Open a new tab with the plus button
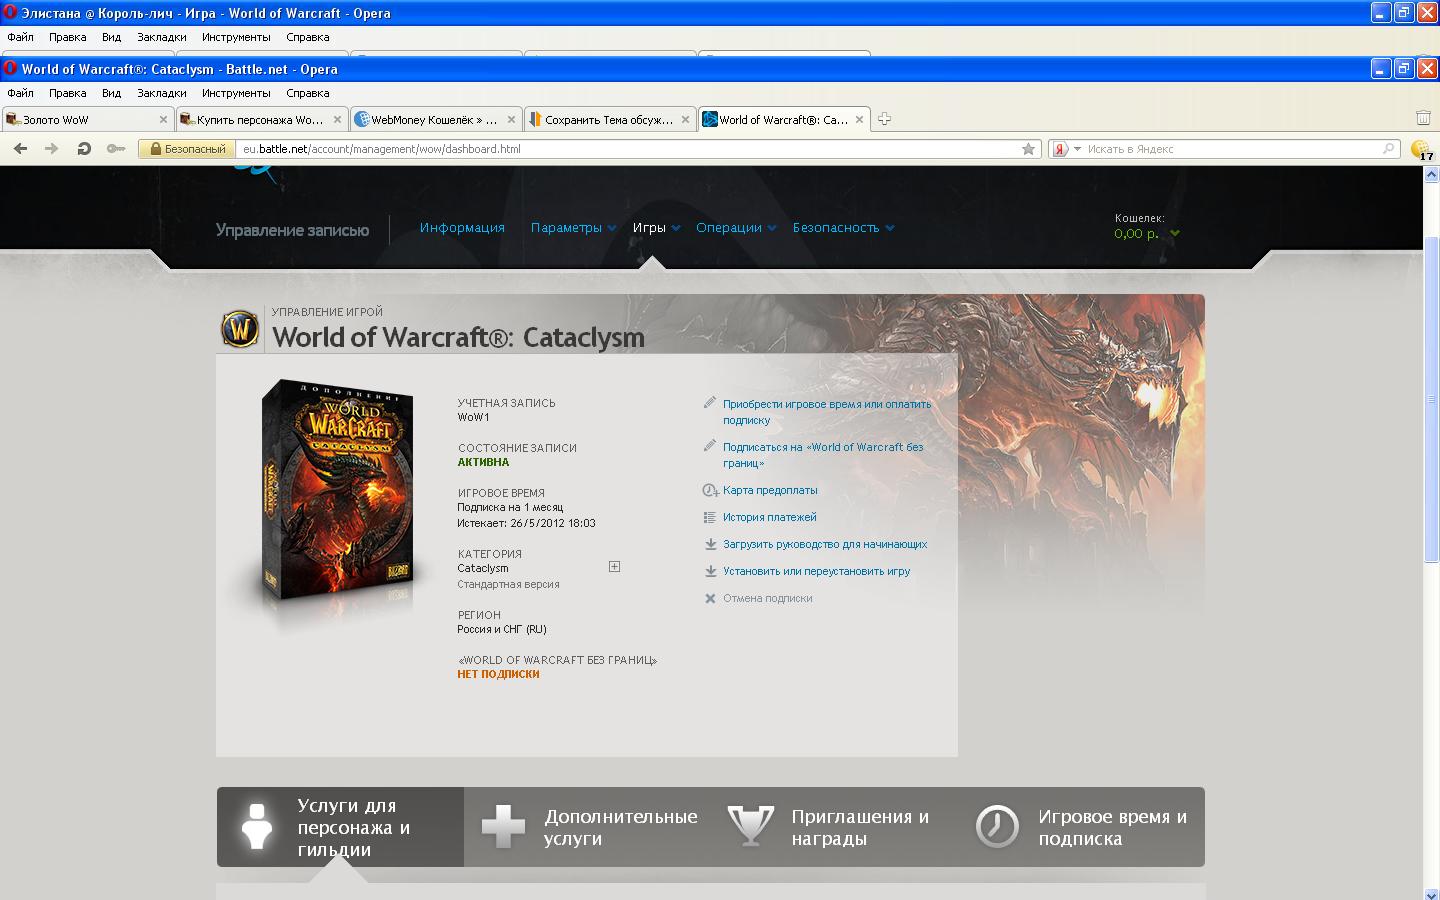This screenshot has height=900, width=1440. coord(884,119)
